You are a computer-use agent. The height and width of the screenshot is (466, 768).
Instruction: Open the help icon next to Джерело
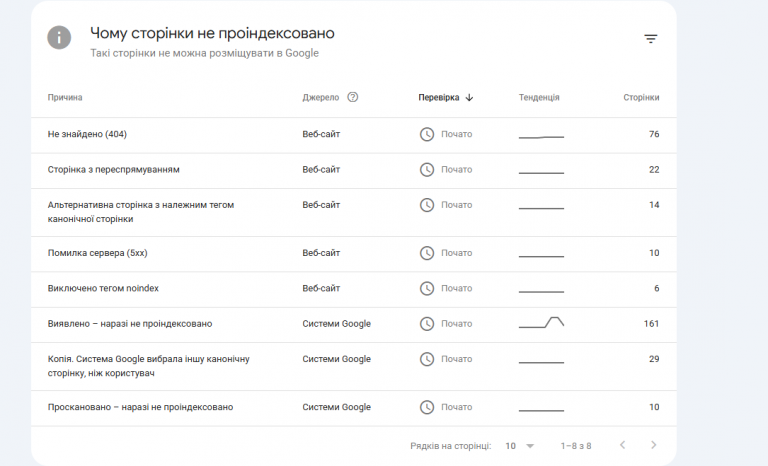pyautogui.click(x=353, y=97)
